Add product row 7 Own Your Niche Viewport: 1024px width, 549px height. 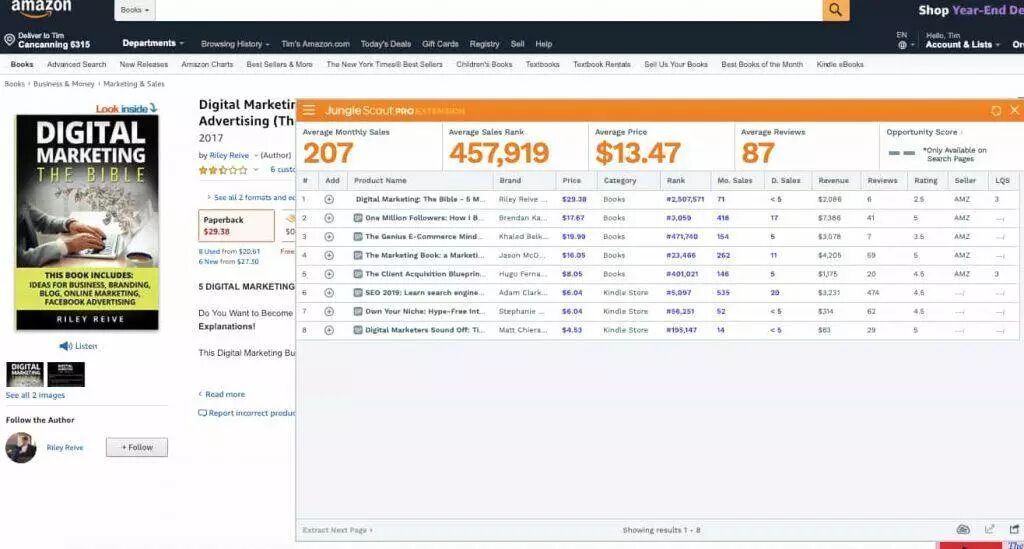coord(329,311)
